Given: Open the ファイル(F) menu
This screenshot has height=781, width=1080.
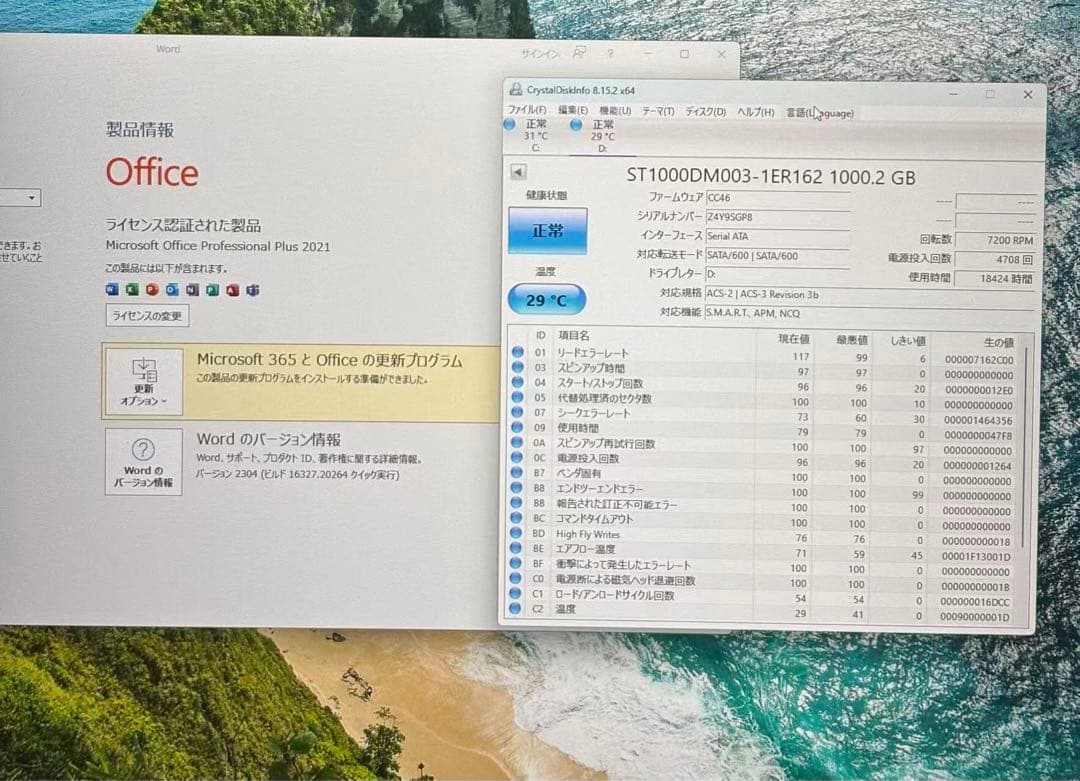Looking at the screenshot, I should (x=526, y=111).
